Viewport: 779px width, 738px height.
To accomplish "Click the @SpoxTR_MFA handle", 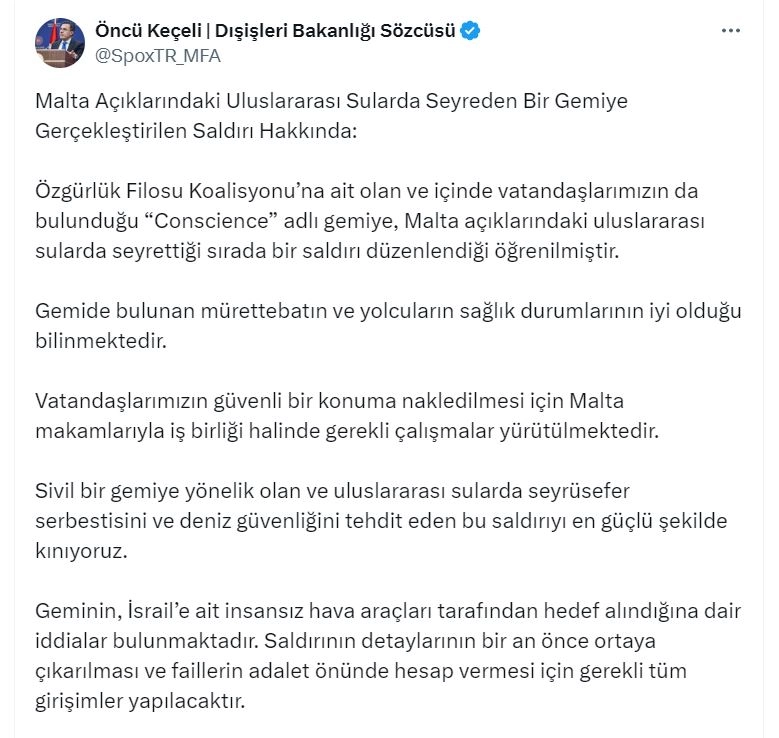I will [157, 56].
